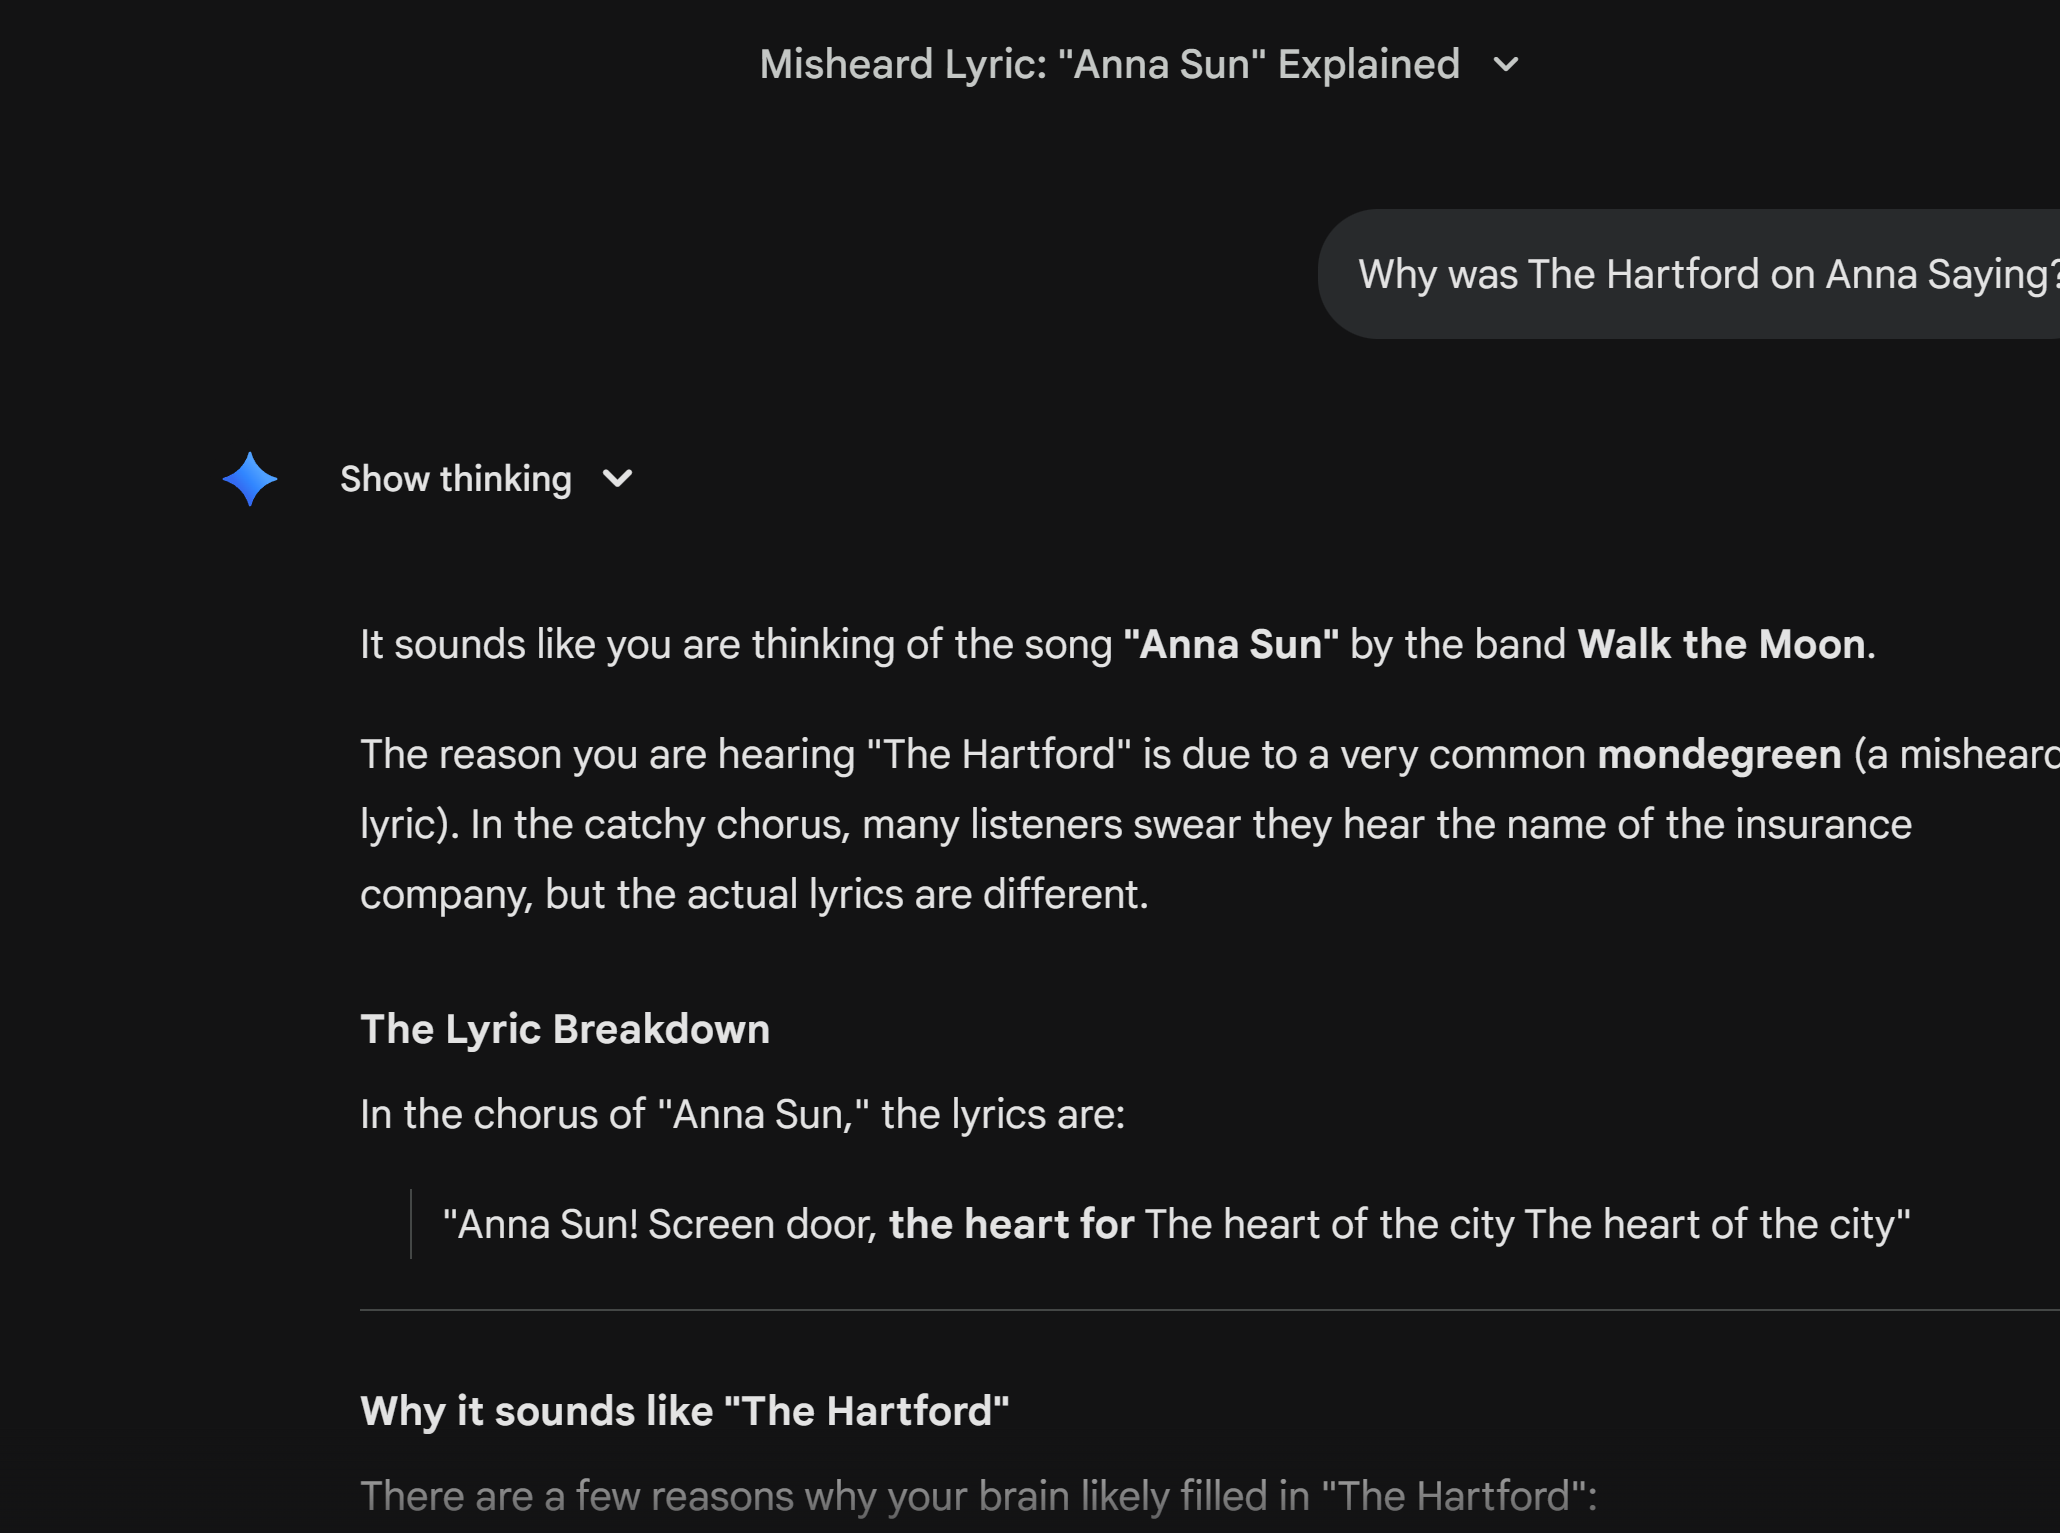Image resolution: width=2060 pixels, height=1533 pixels.
Task: Click "The Lyric Breakdown" heading
Action: (565, 1029)
